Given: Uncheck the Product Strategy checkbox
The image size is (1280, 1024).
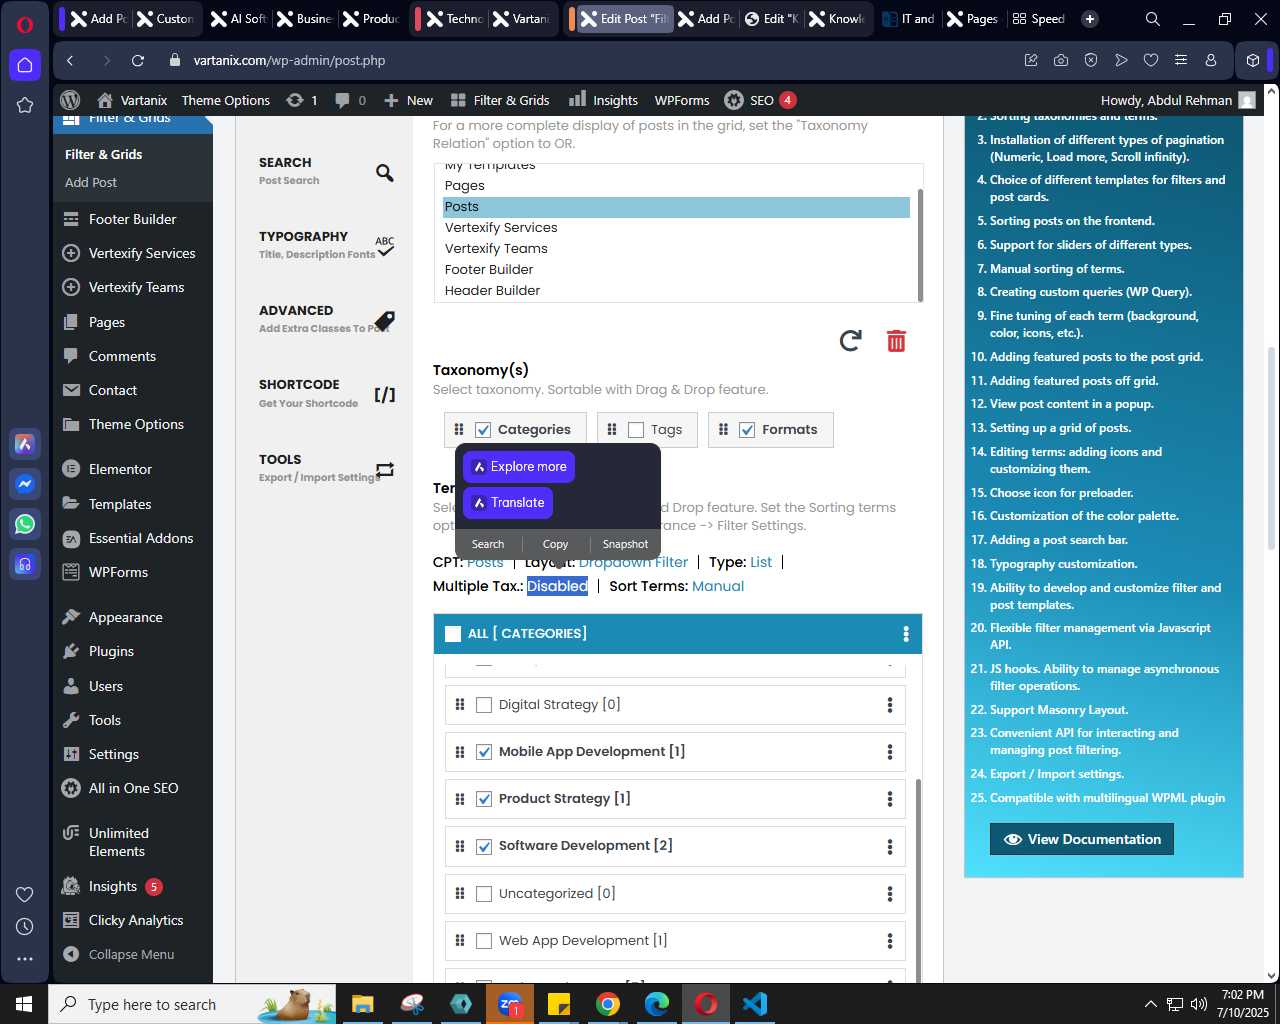Looking at the screenshot, I should tap(484, 799).
